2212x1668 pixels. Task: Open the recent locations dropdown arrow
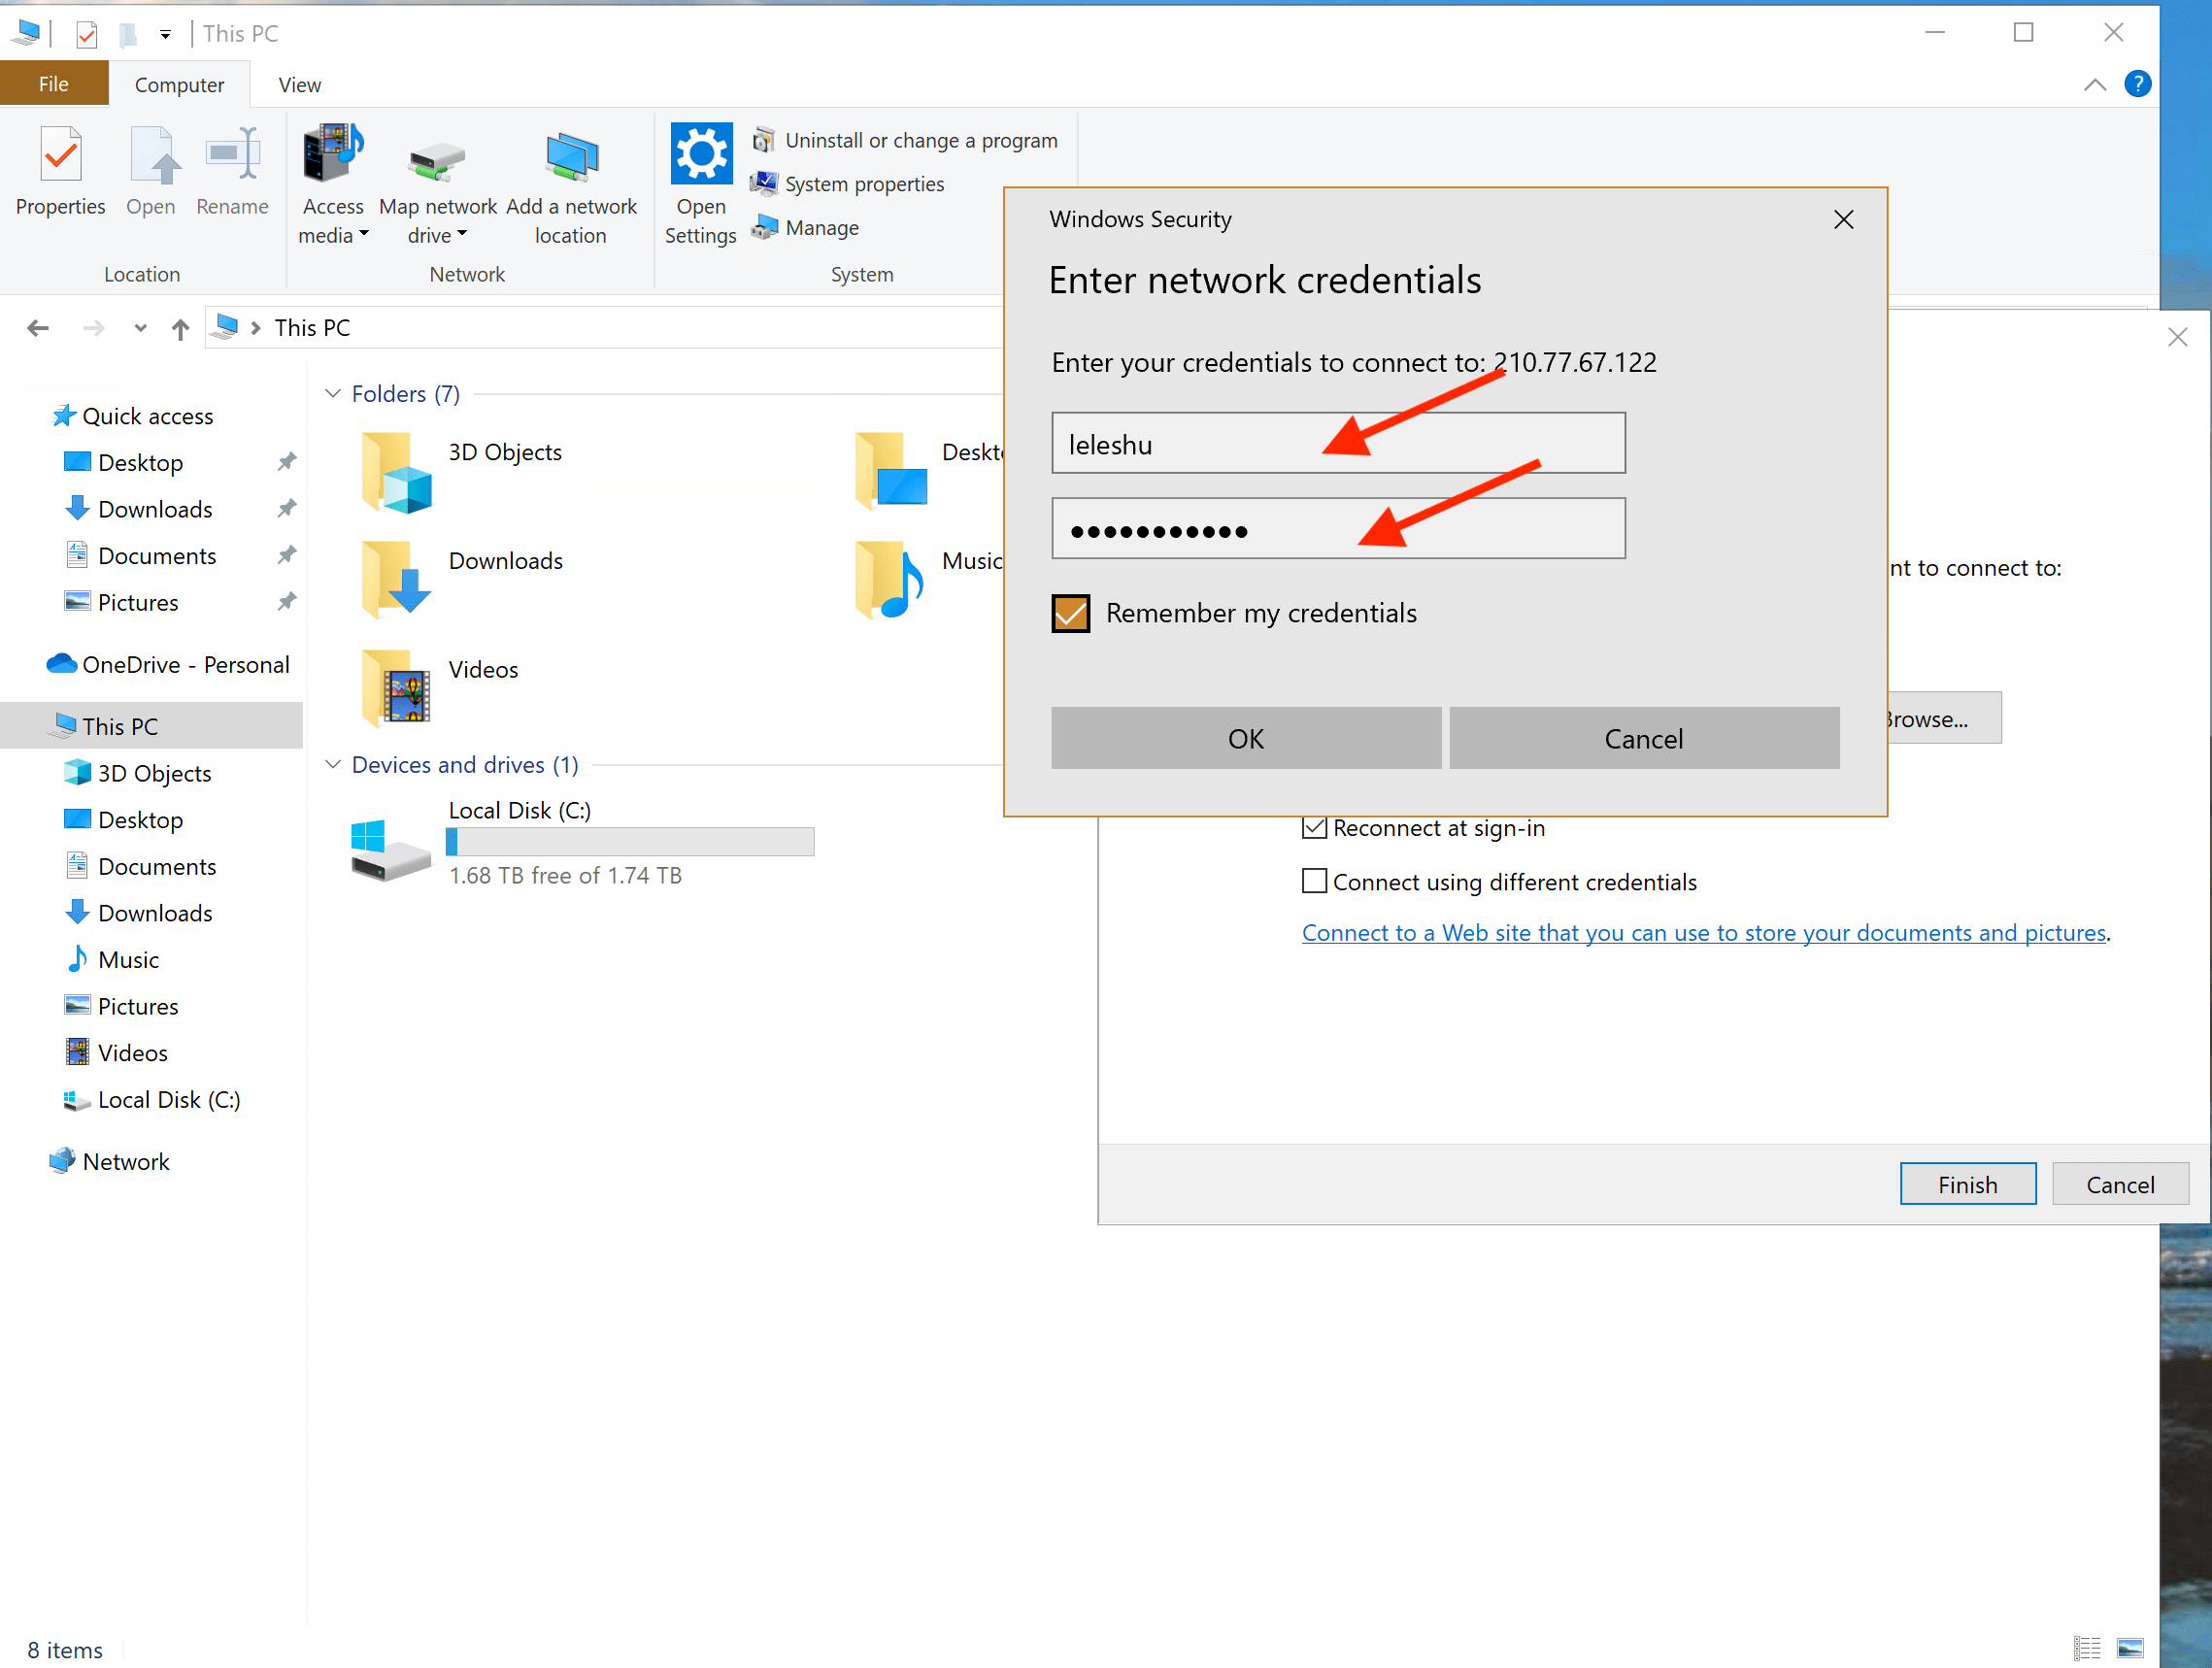tap(140, 328)
